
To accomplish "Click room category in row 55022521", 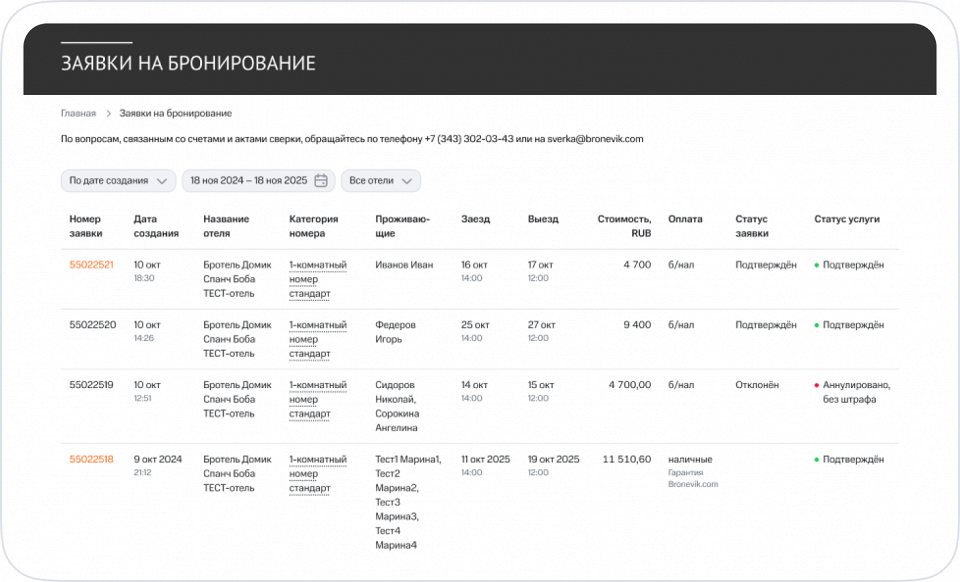I will pos(318,279).
